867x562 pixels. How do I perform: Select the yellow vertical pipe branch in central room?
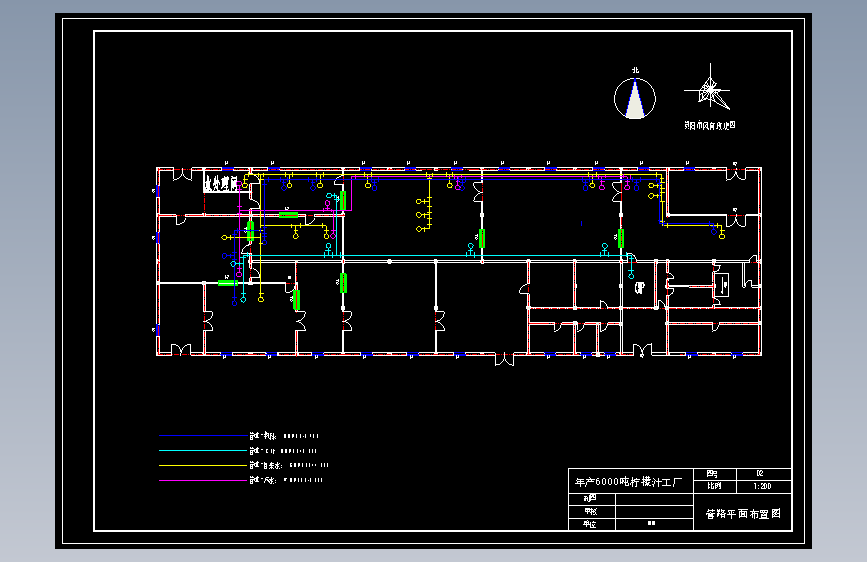pyautogui.click(x=430, y=203)
